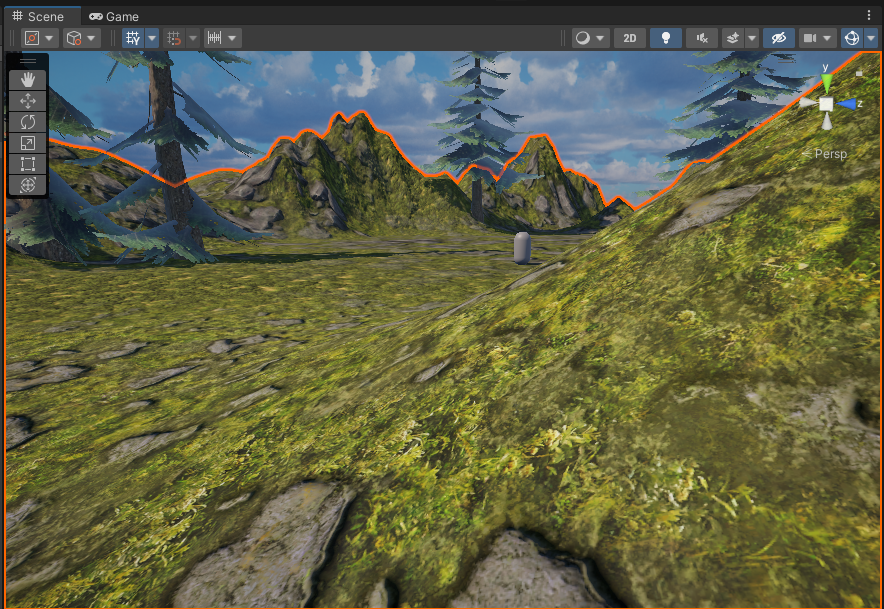This screenshot has width=884, height=609.
Task: Select the Scale tool
Action: [x=28, y=143]
